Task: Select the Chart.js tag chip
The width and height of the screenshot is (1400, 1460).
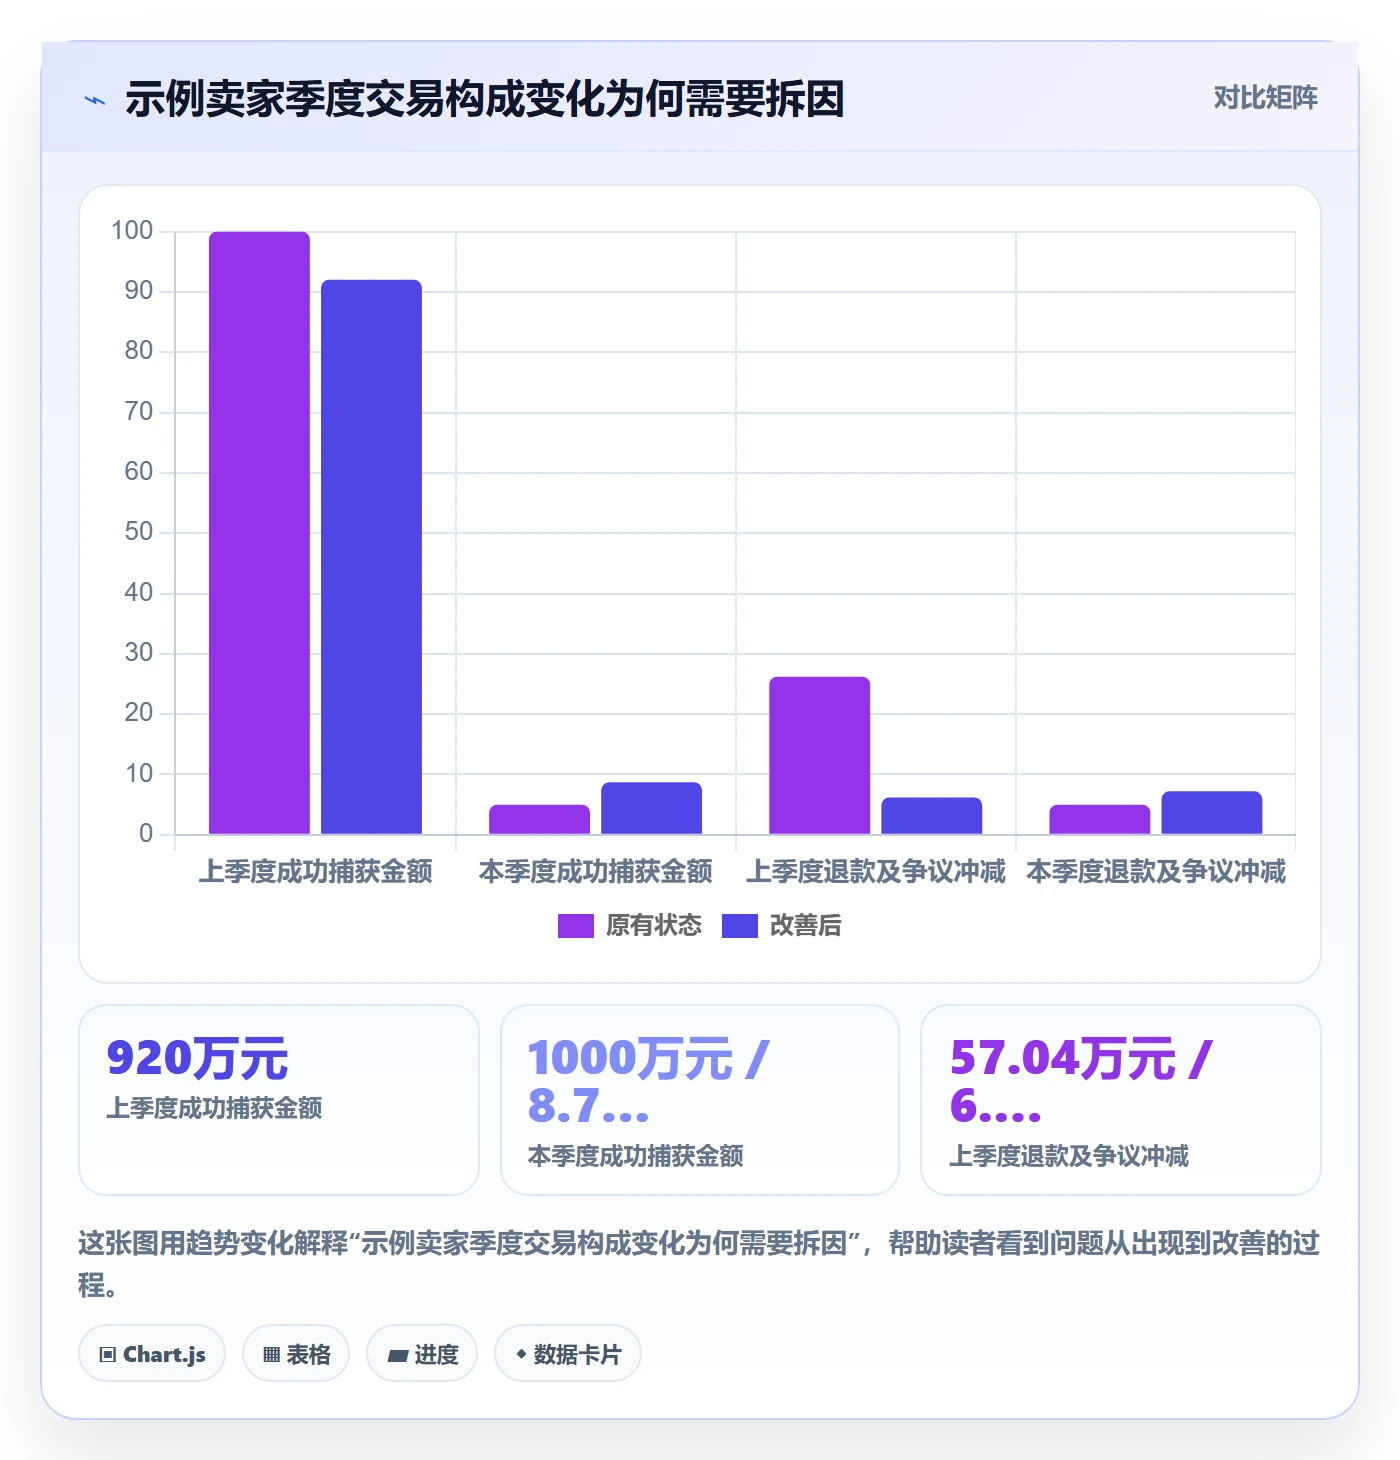Action: point(152,1354)
